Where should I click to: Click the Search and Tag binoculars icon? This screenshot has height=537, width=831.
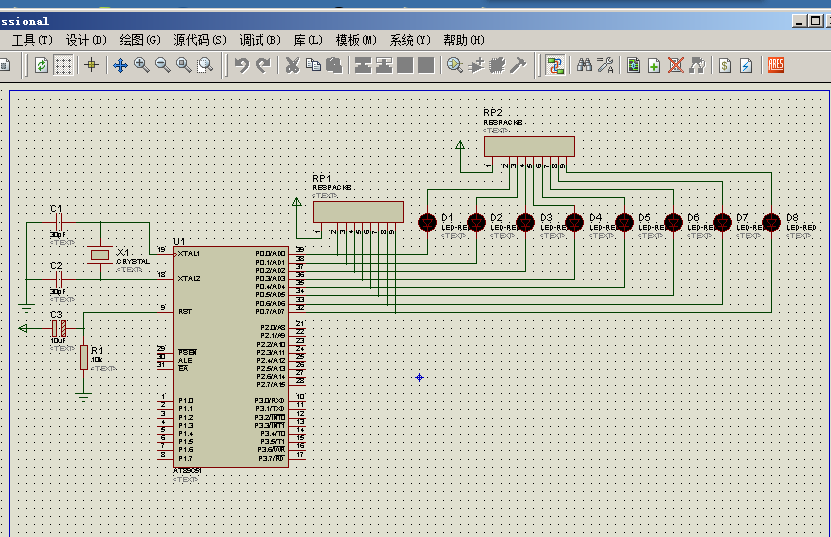pos(584,66)
